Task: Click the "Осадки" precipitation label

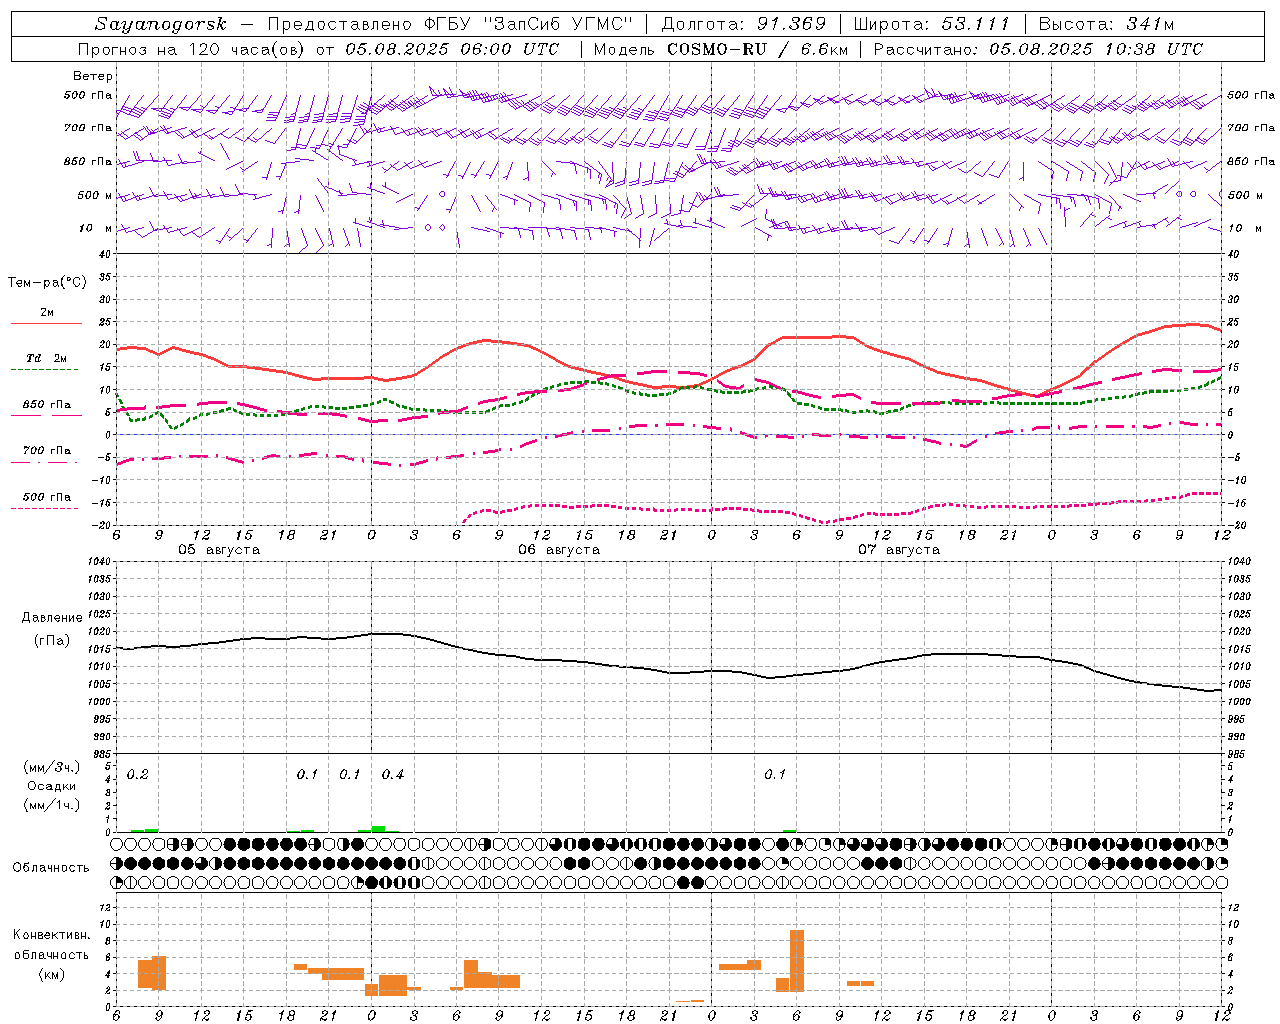Action: 52,786
